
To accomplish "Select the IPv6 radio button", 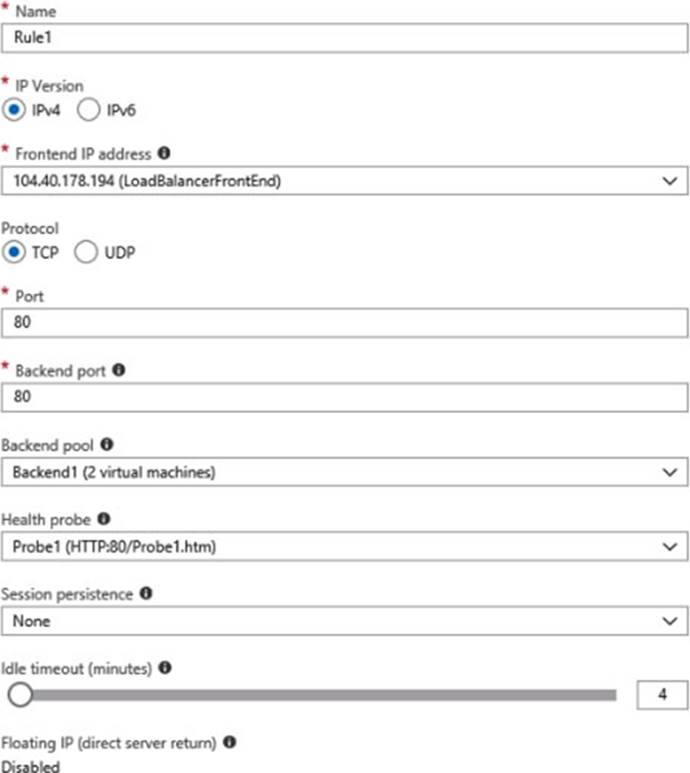I will tap(88, 111).
